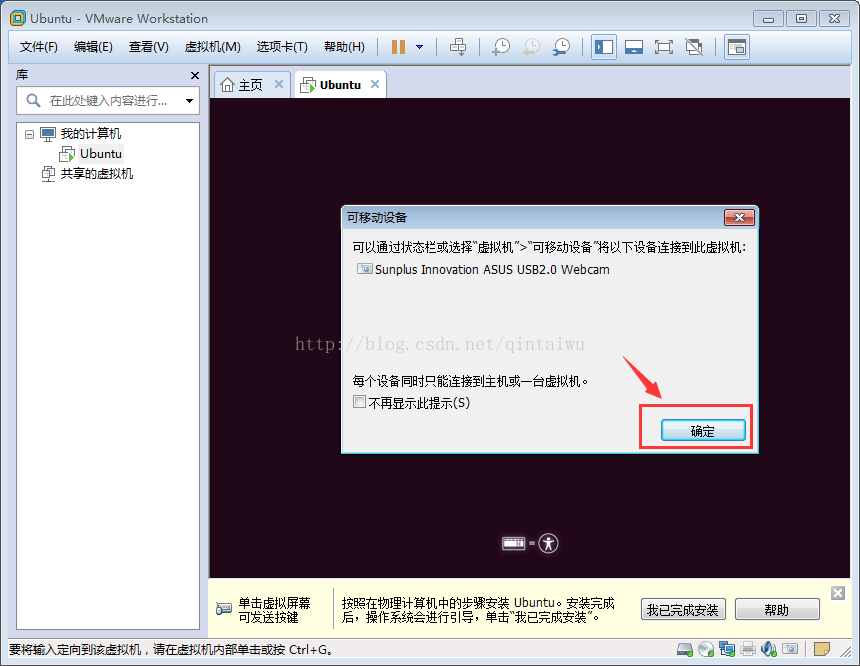The height and width of the screenshot is (666, 860).
Task: Pause the virtual machine with the orange pause icon
Action: (x=398, y=47)
